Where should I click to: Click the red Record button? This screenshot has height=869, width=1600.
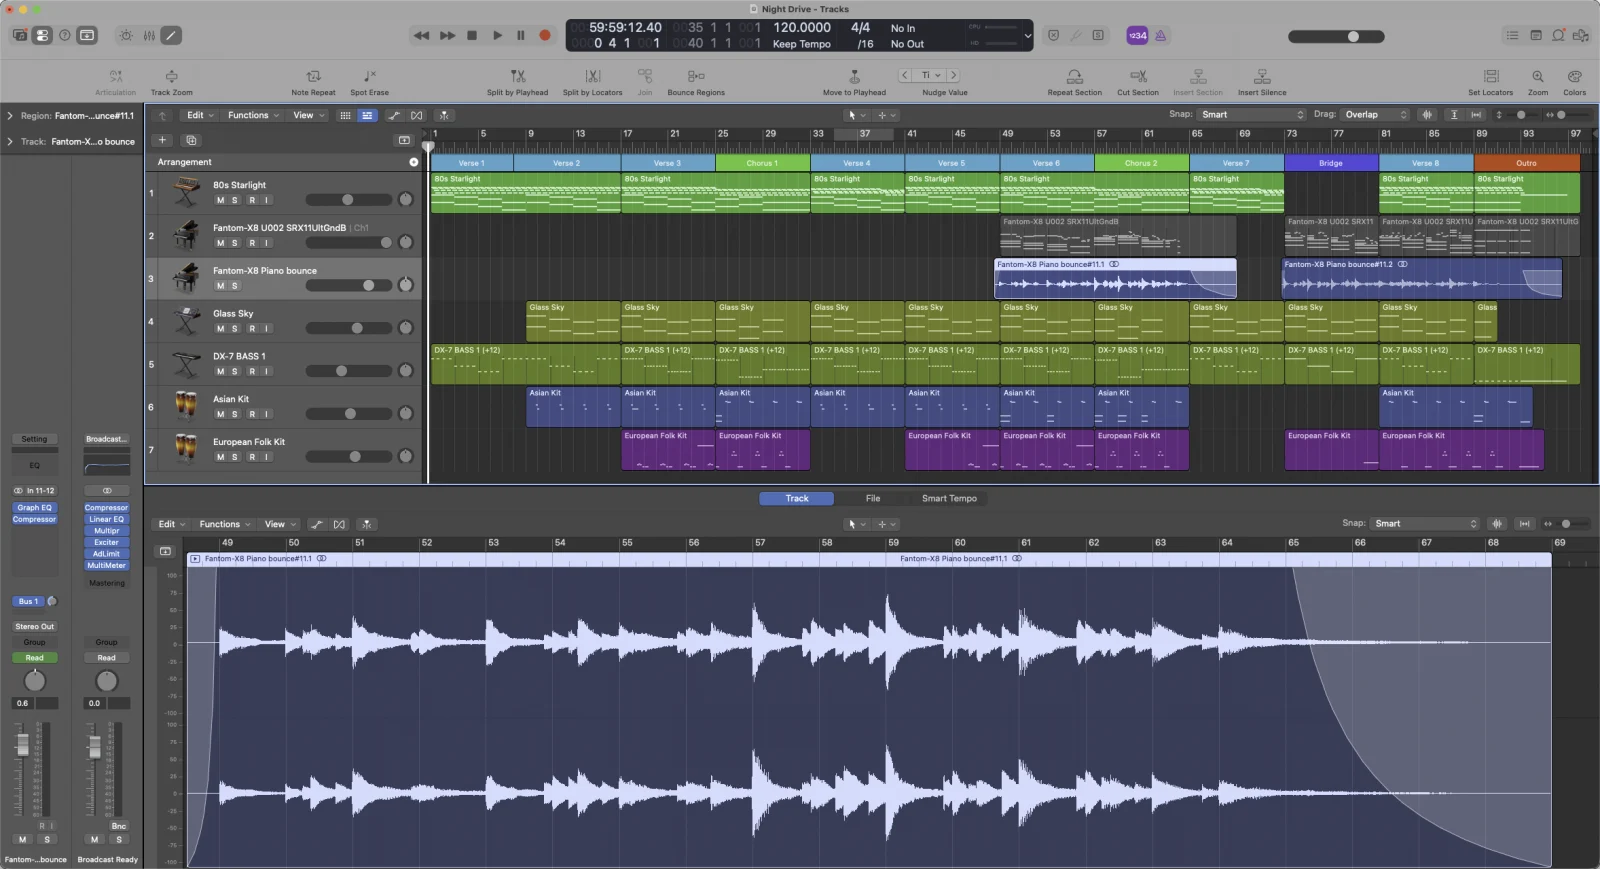[545, 35]
